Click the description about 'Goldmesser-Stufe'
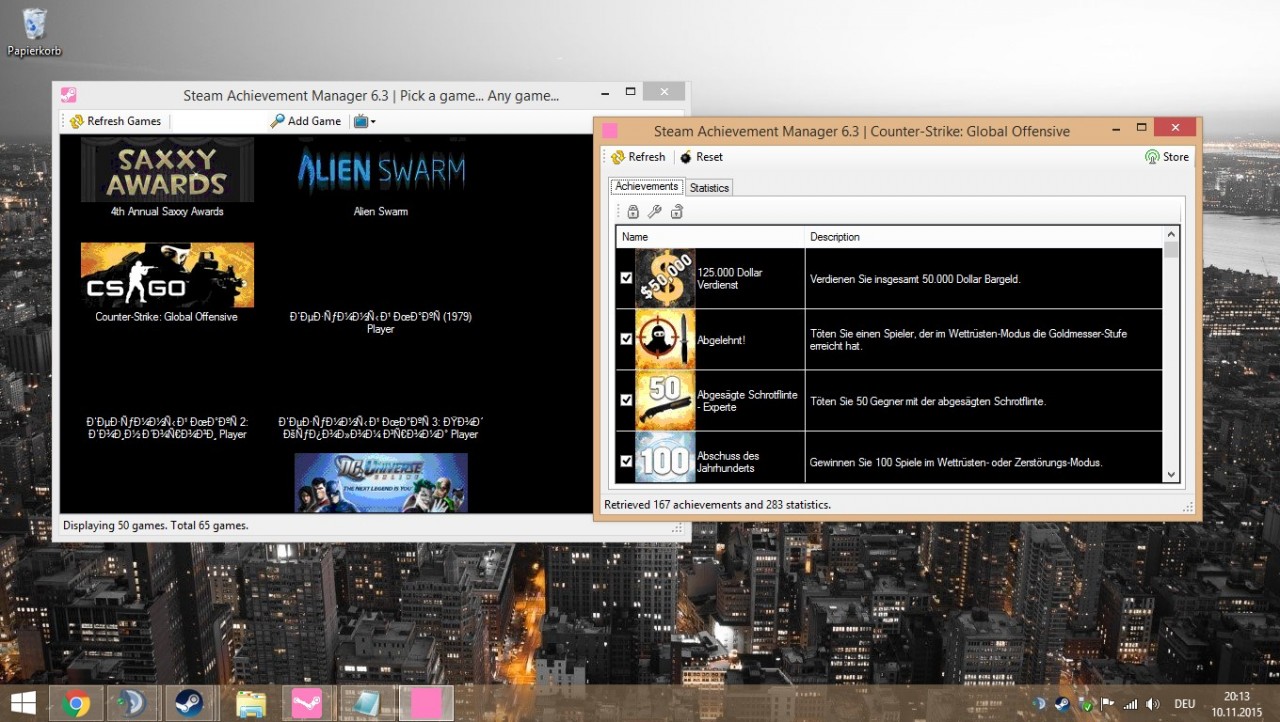This screenshot has height=722, width=1280. 968,340
